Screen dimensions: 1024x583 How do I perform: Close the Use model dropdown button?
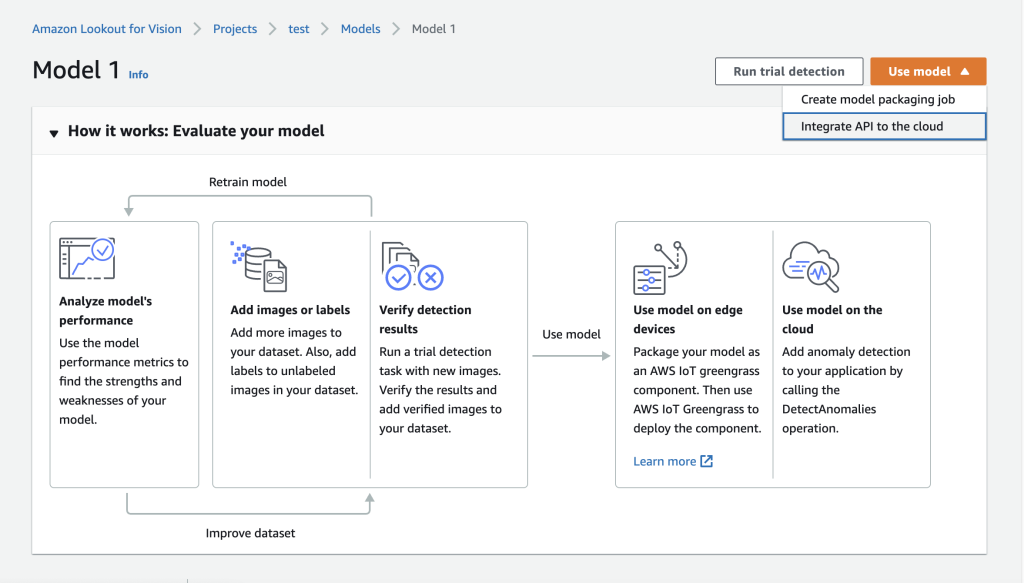point(928,71)
